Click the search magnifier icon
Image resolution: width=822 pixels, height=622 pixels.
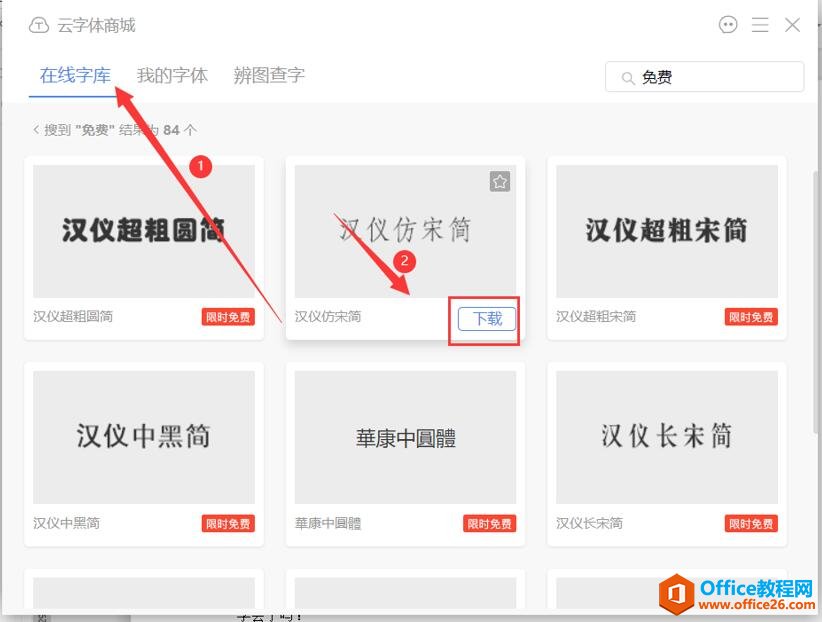coord(628,78)
